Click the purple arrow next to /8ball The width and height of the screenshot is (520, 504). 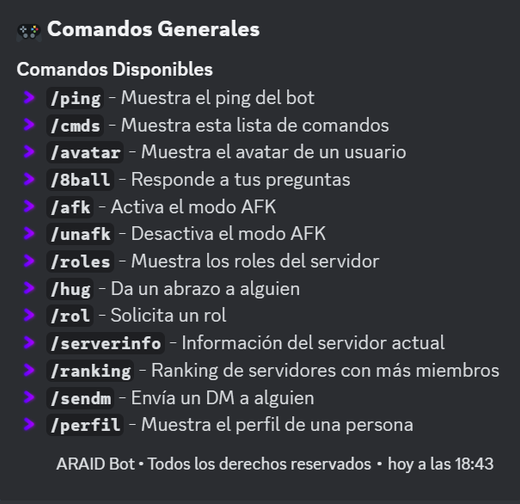click(29, 179)
